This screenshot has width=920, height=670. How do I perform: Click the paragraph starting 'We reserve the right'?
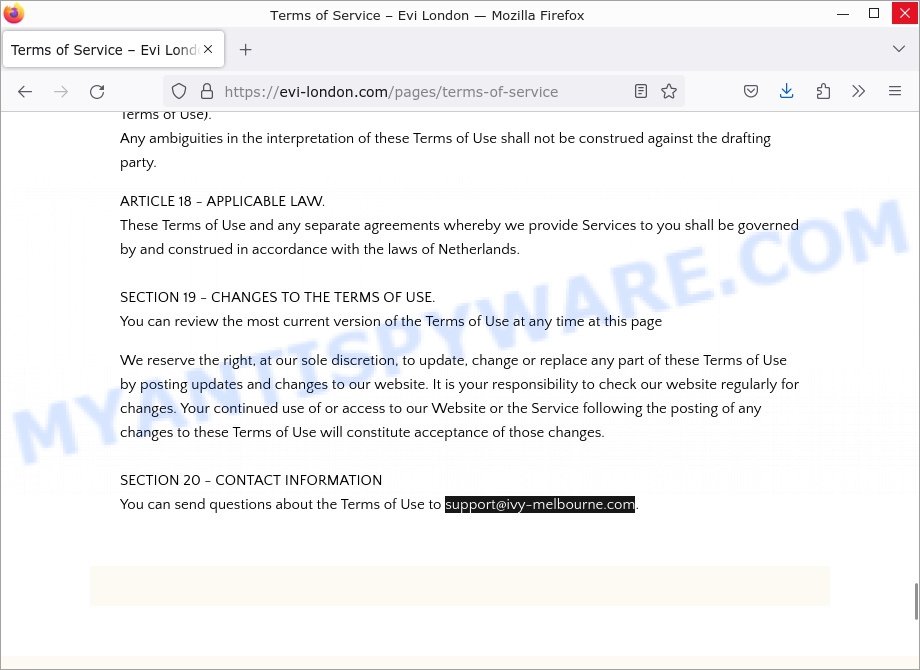(459, 396)
